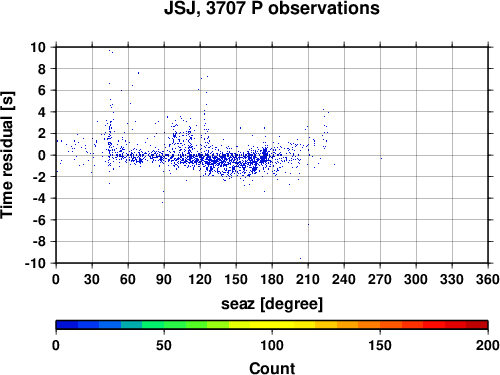
Task: Click the y-axis tick label -10
Action: 35,263
